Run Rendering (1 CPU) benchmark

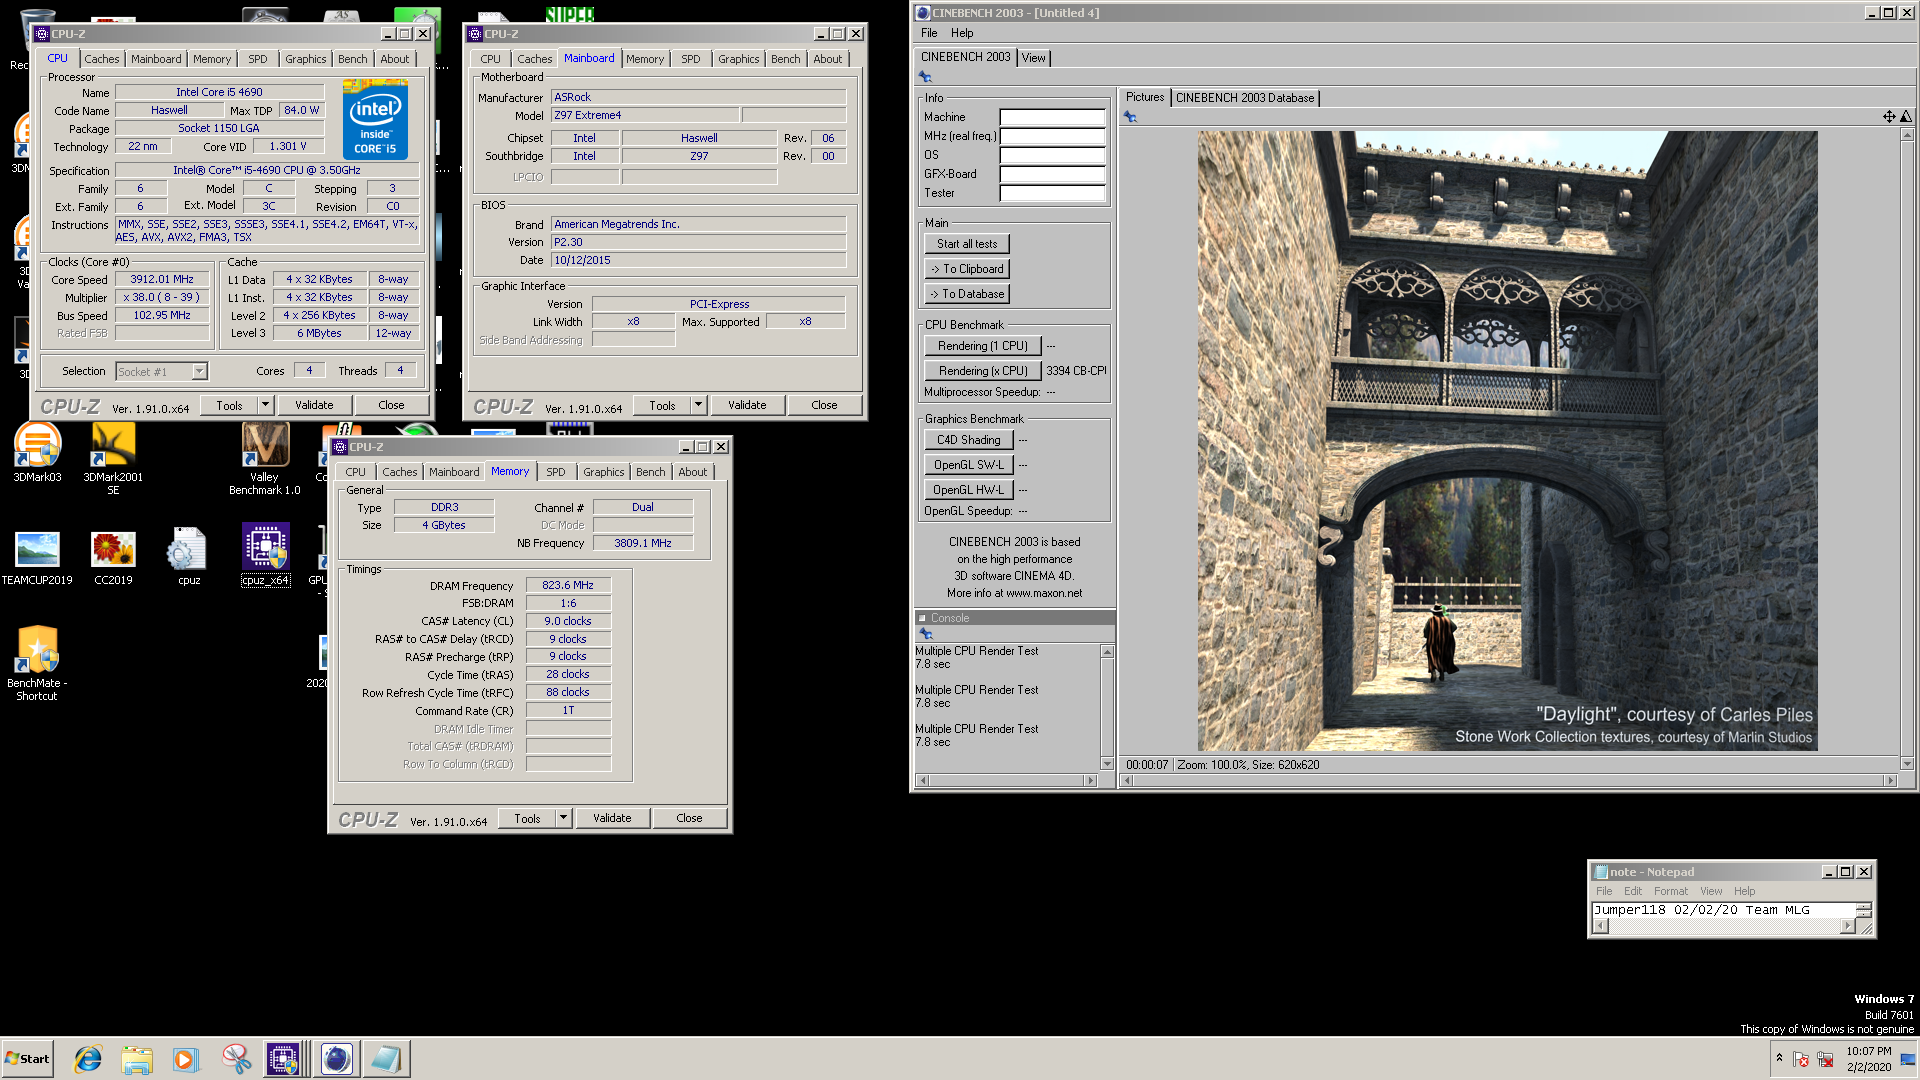[x=983, y=346]
